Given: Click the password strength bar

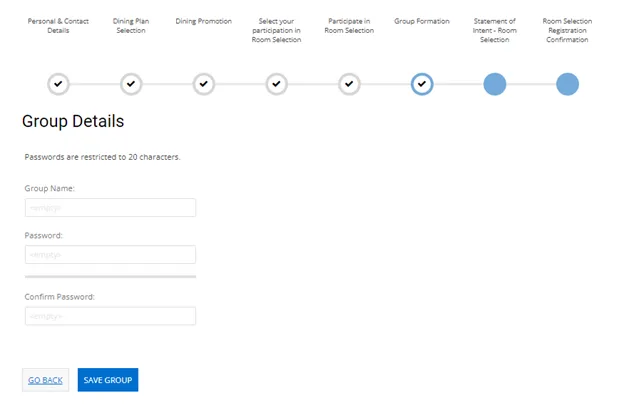Looking at the screenshot, I should [110, 277].
